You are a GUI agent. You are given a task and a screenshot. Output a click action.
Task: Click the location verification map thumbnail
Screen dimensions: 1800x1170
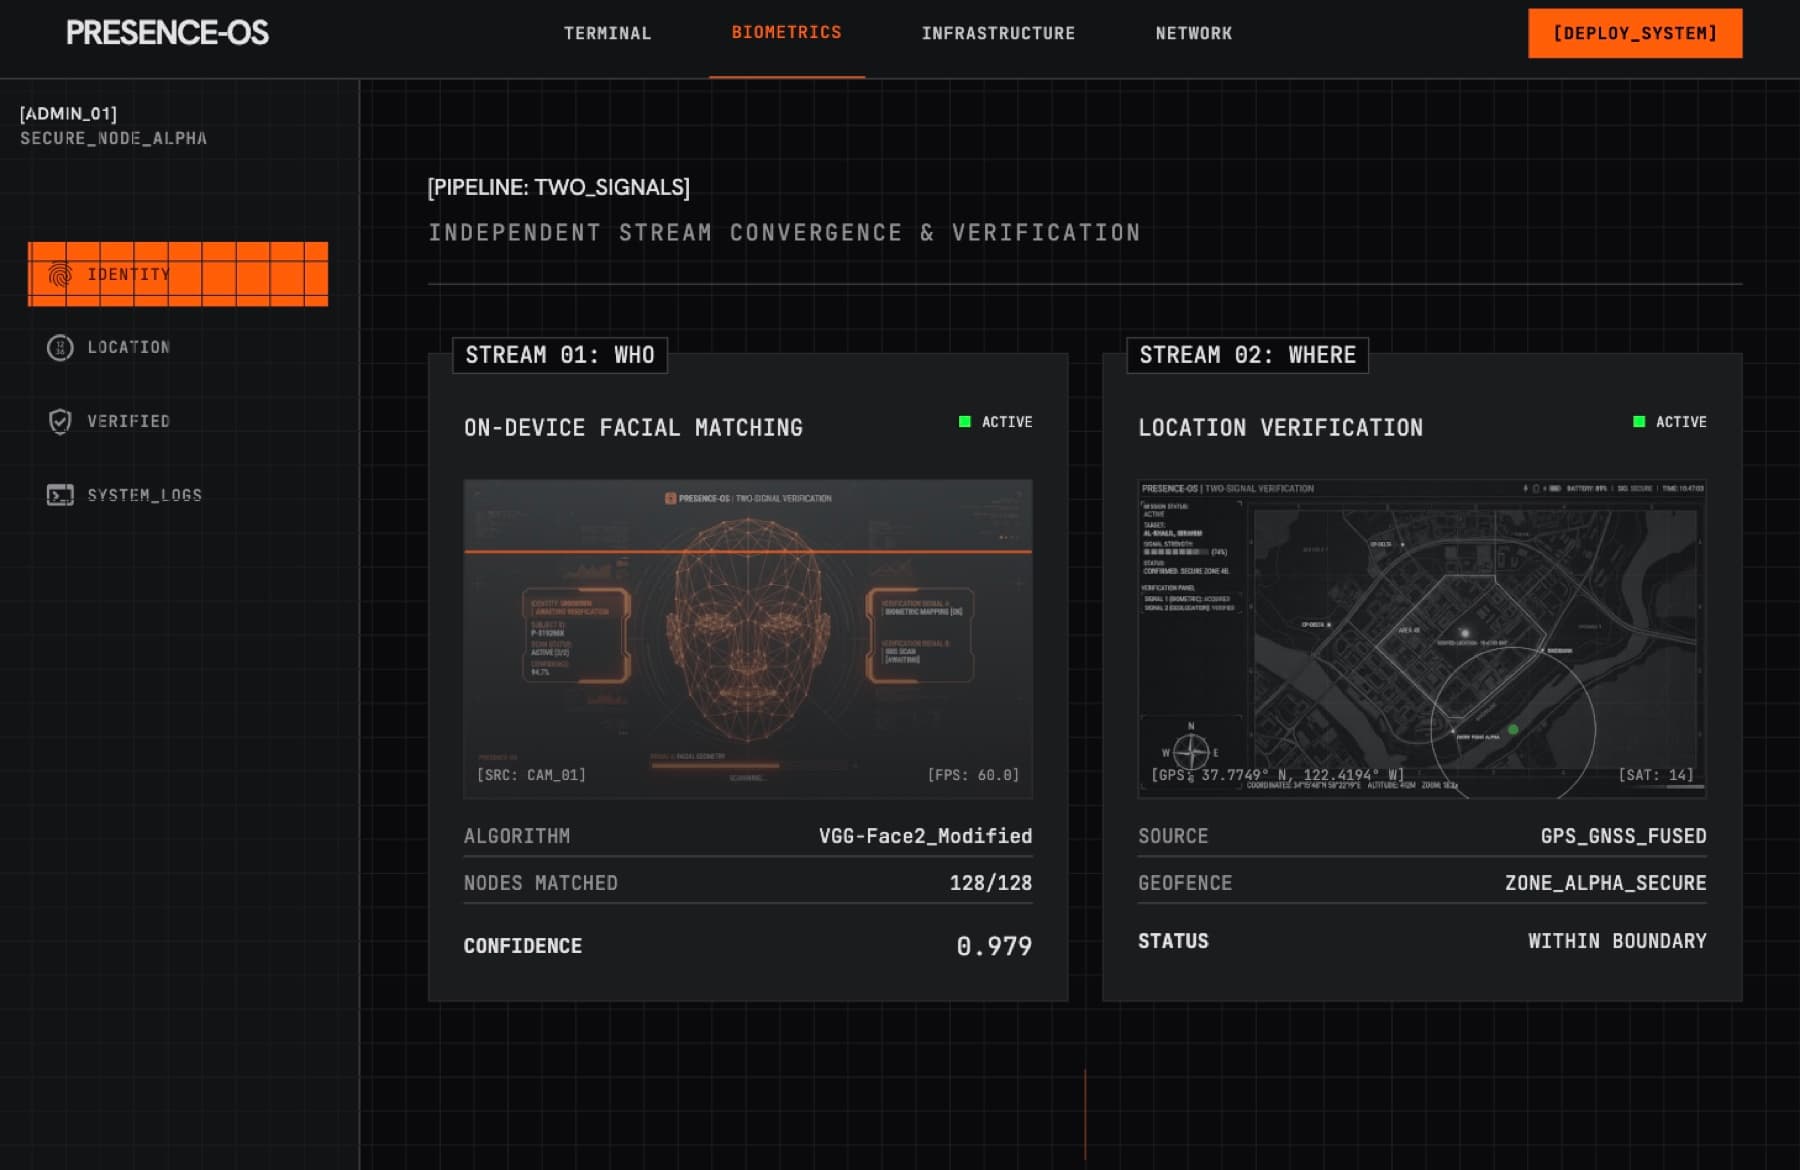(x=1422, y=639)
